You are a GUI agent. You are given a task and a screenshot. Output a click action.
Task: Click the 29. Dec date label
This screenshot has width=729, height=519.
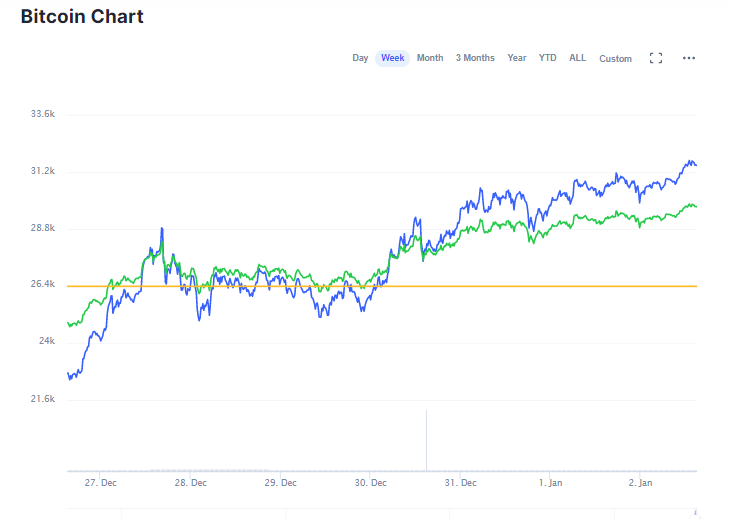280,483
